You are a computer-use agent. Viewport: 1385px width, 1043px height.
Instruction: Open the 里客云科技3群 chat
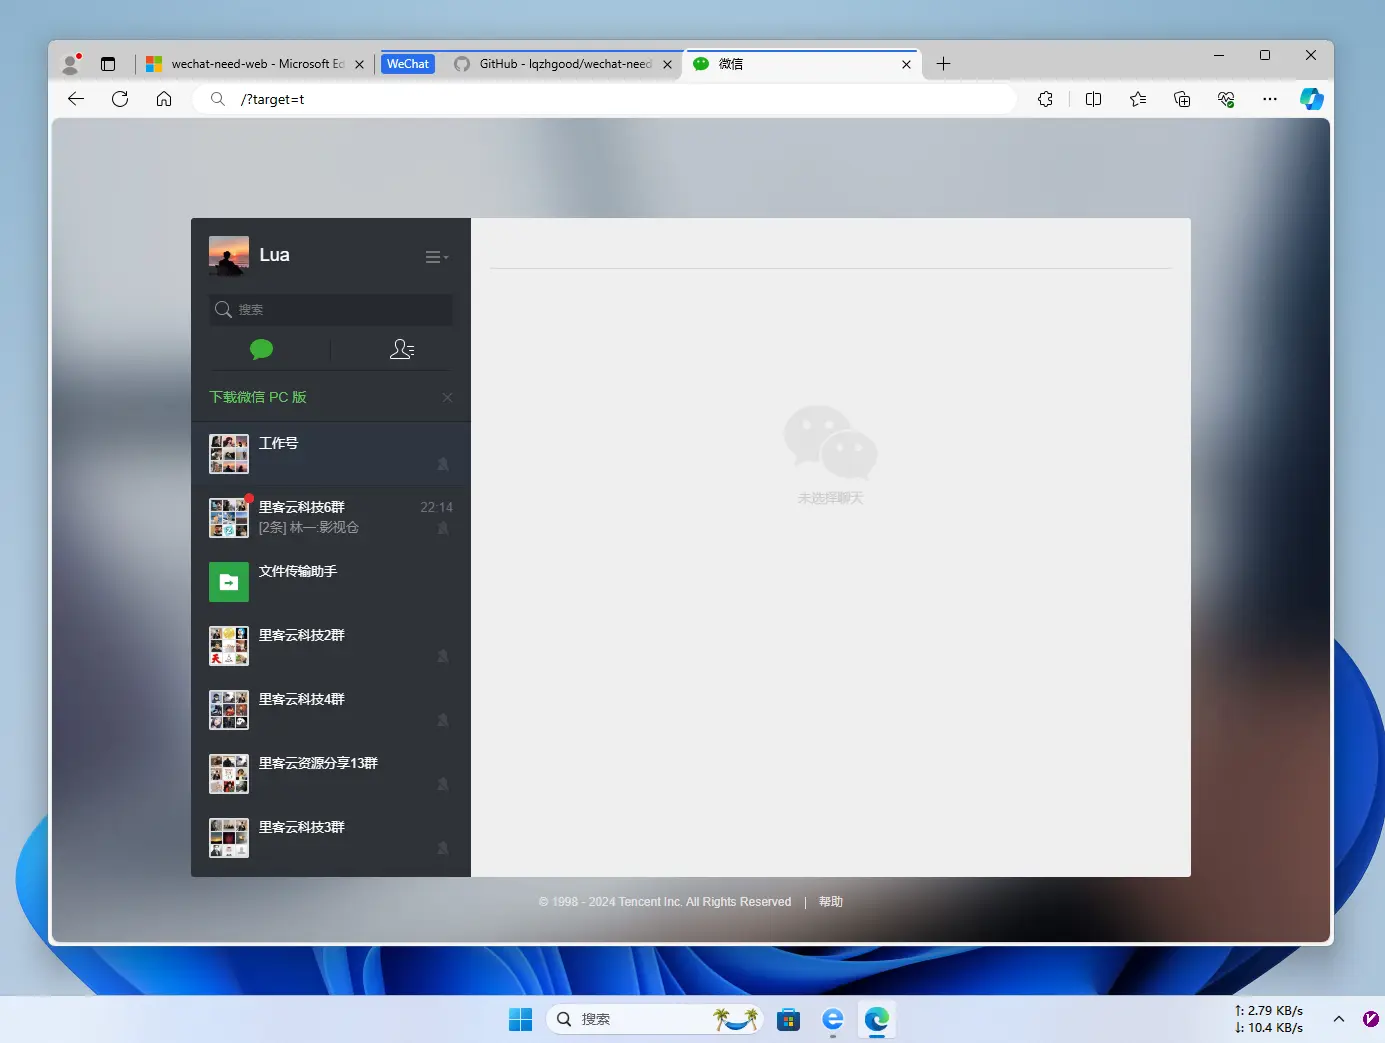[x=331, y=838]
